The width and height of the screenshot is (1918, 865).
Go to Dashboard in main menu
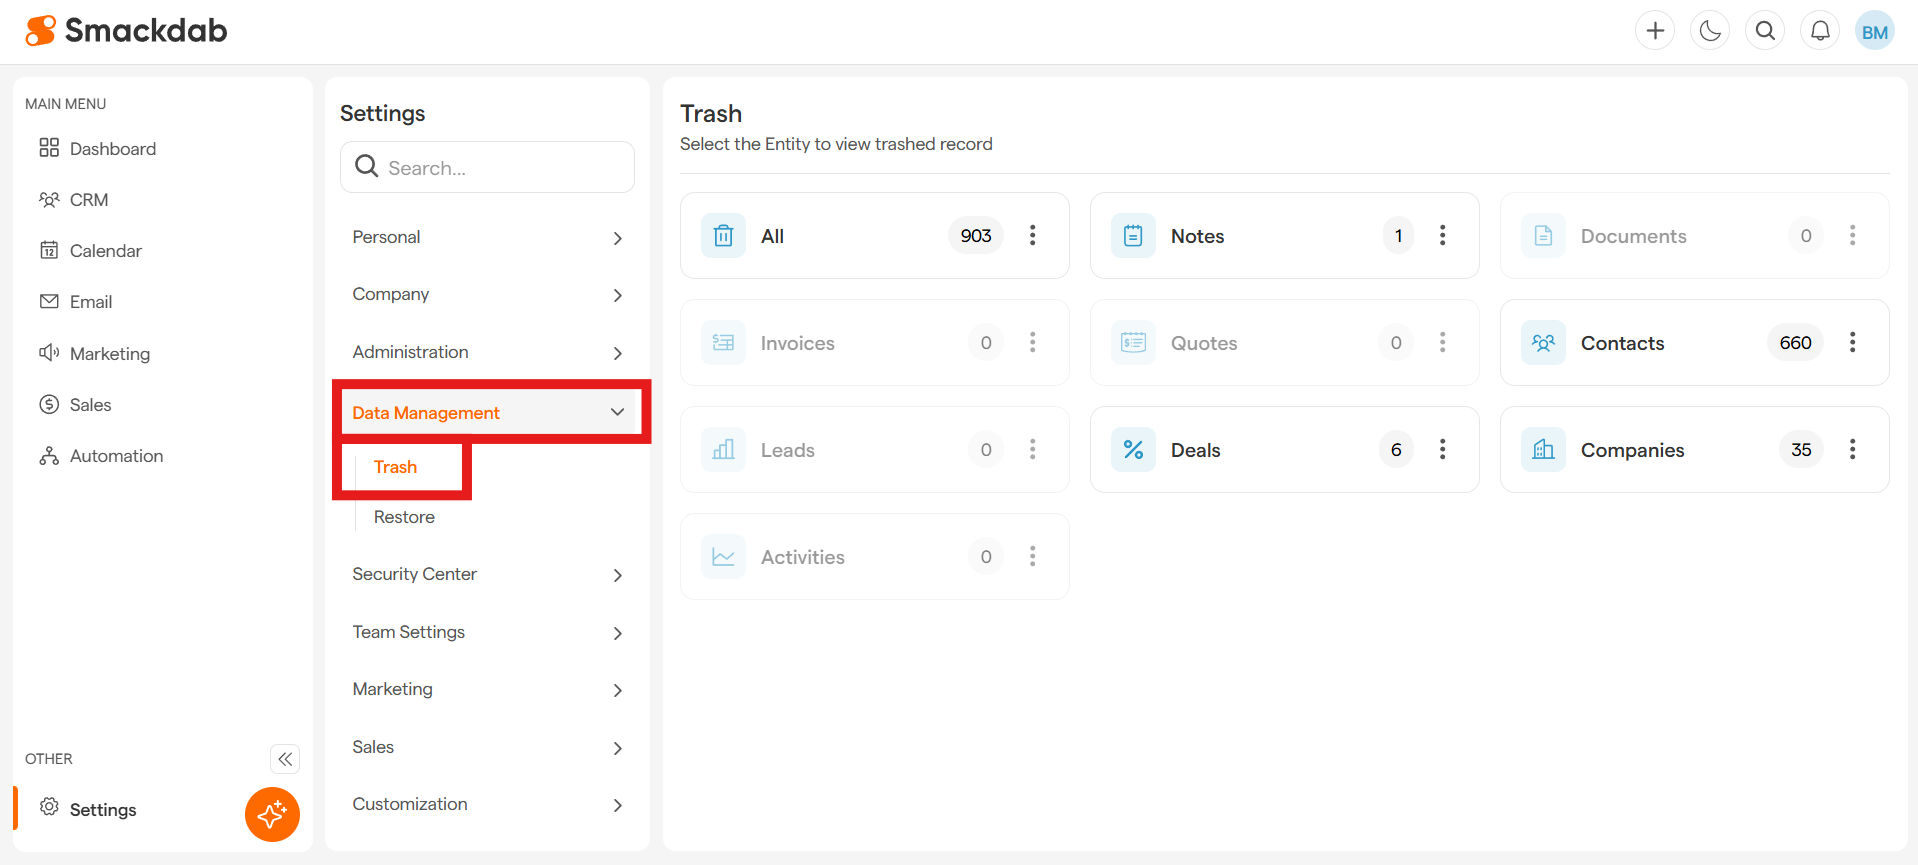click(x=112, y=149)
